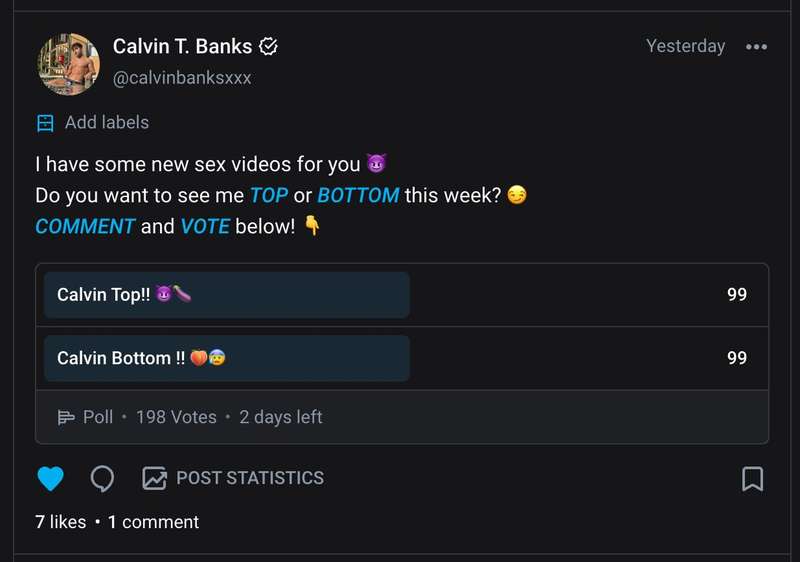Bookmark this post
The width and height of the screenshot is (800, 562).
click(x=752, y=479)
